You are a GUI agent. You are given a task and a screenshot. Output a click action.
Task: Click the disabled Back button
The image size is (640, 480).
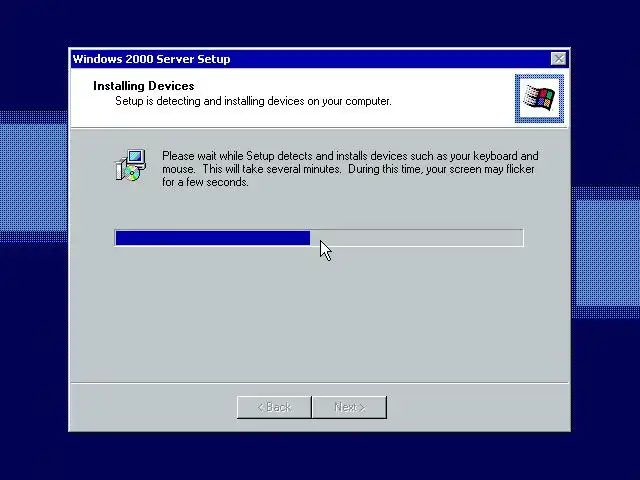coord(274,407)
